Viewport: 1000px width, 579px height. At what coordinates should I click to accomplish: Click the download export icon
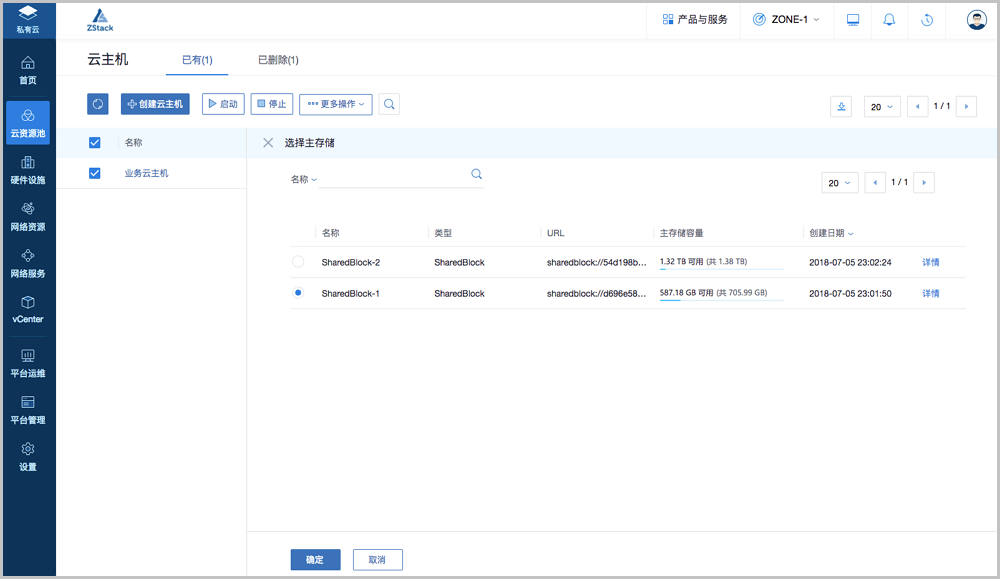click(841, 107)
